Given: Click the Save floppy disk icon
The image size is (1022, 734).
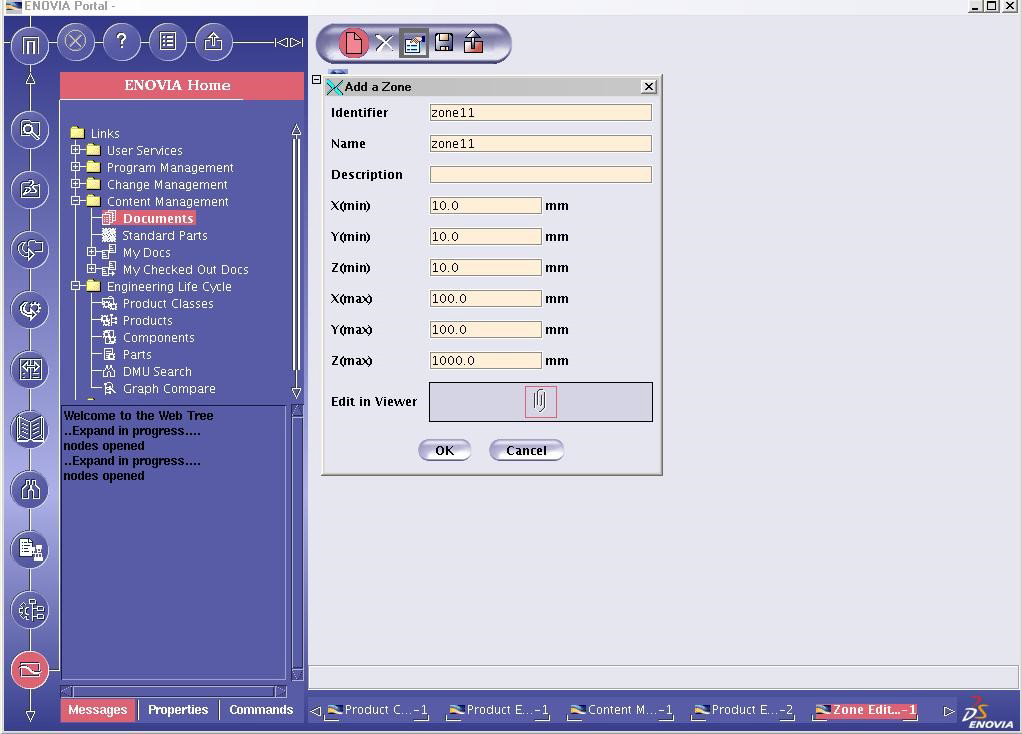Looking at the screenshot, I should point(444,43).
